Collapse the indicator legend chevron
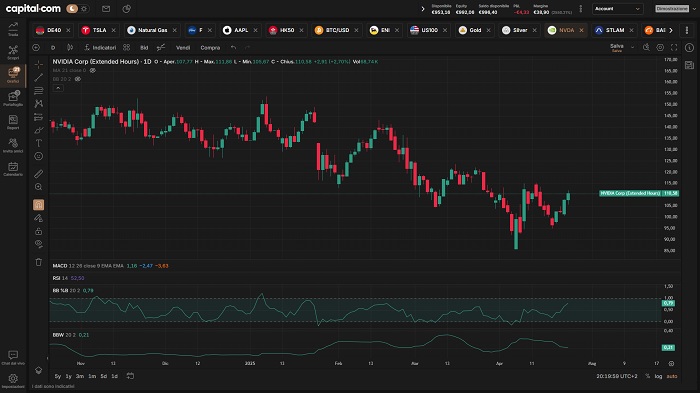This screenshot has height=393, width=700. (x=58, y=88)
